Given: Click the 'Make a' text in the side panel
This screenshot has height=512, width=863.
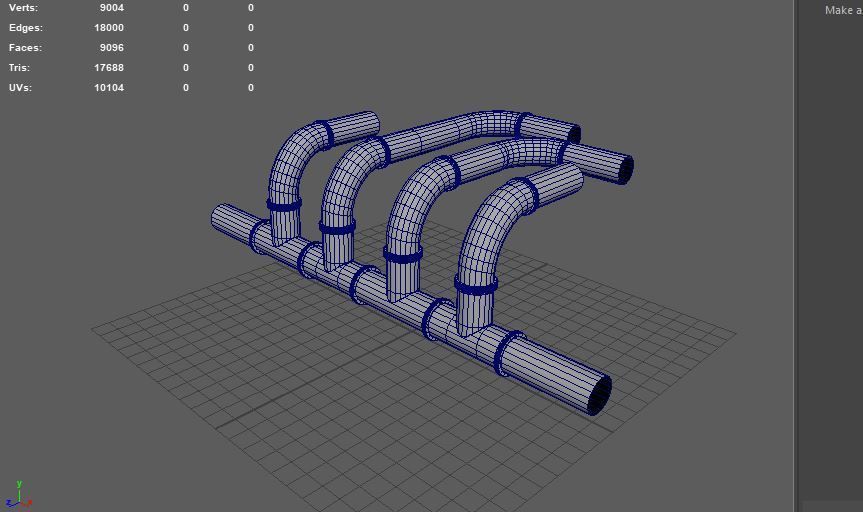Looking at the screenshot, I should tap(844, 10).
